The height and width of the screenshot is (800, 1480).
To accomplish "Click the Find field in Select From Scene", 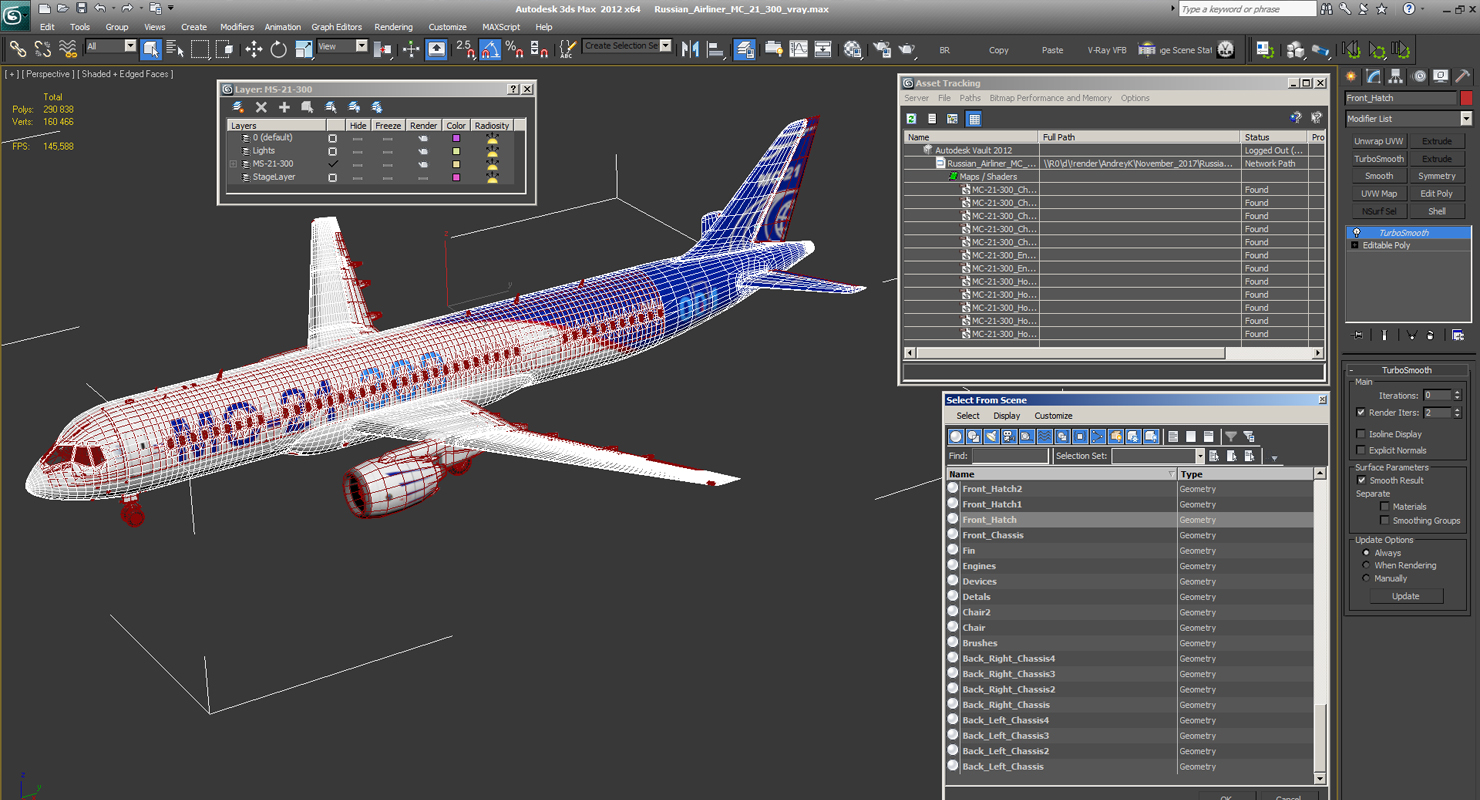I will (x=1010, y=456).
